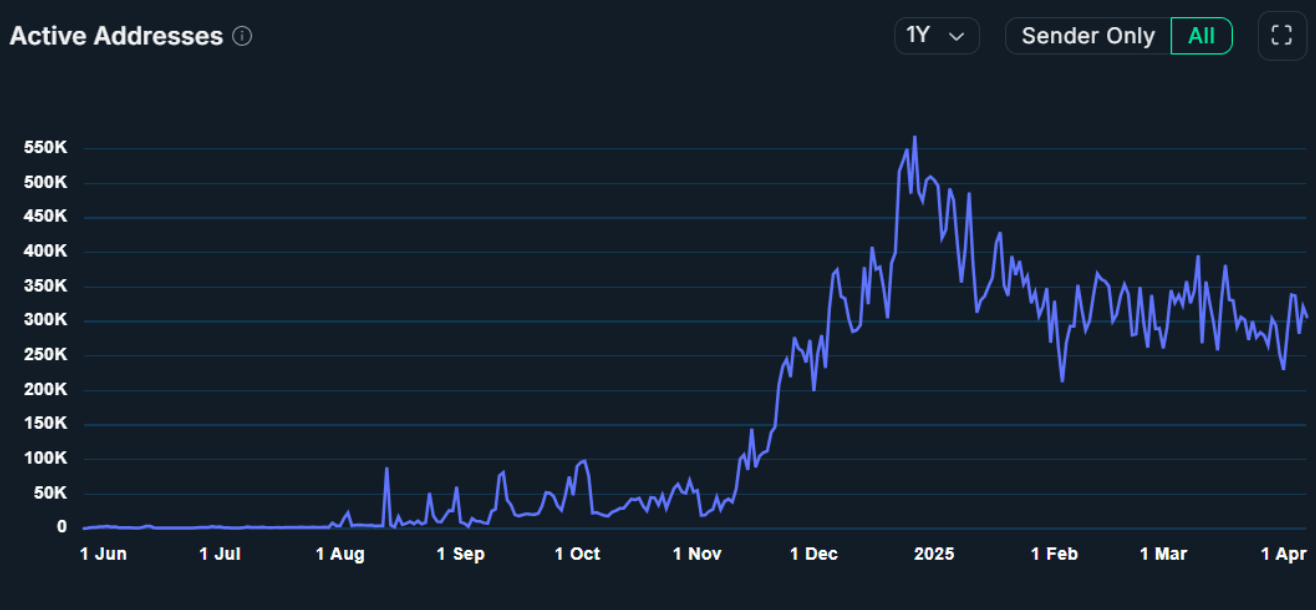The height and width of the screenshot is (610, 1316).
Task: Click the 1 Jun x-axis label
Action: (103, 554)
